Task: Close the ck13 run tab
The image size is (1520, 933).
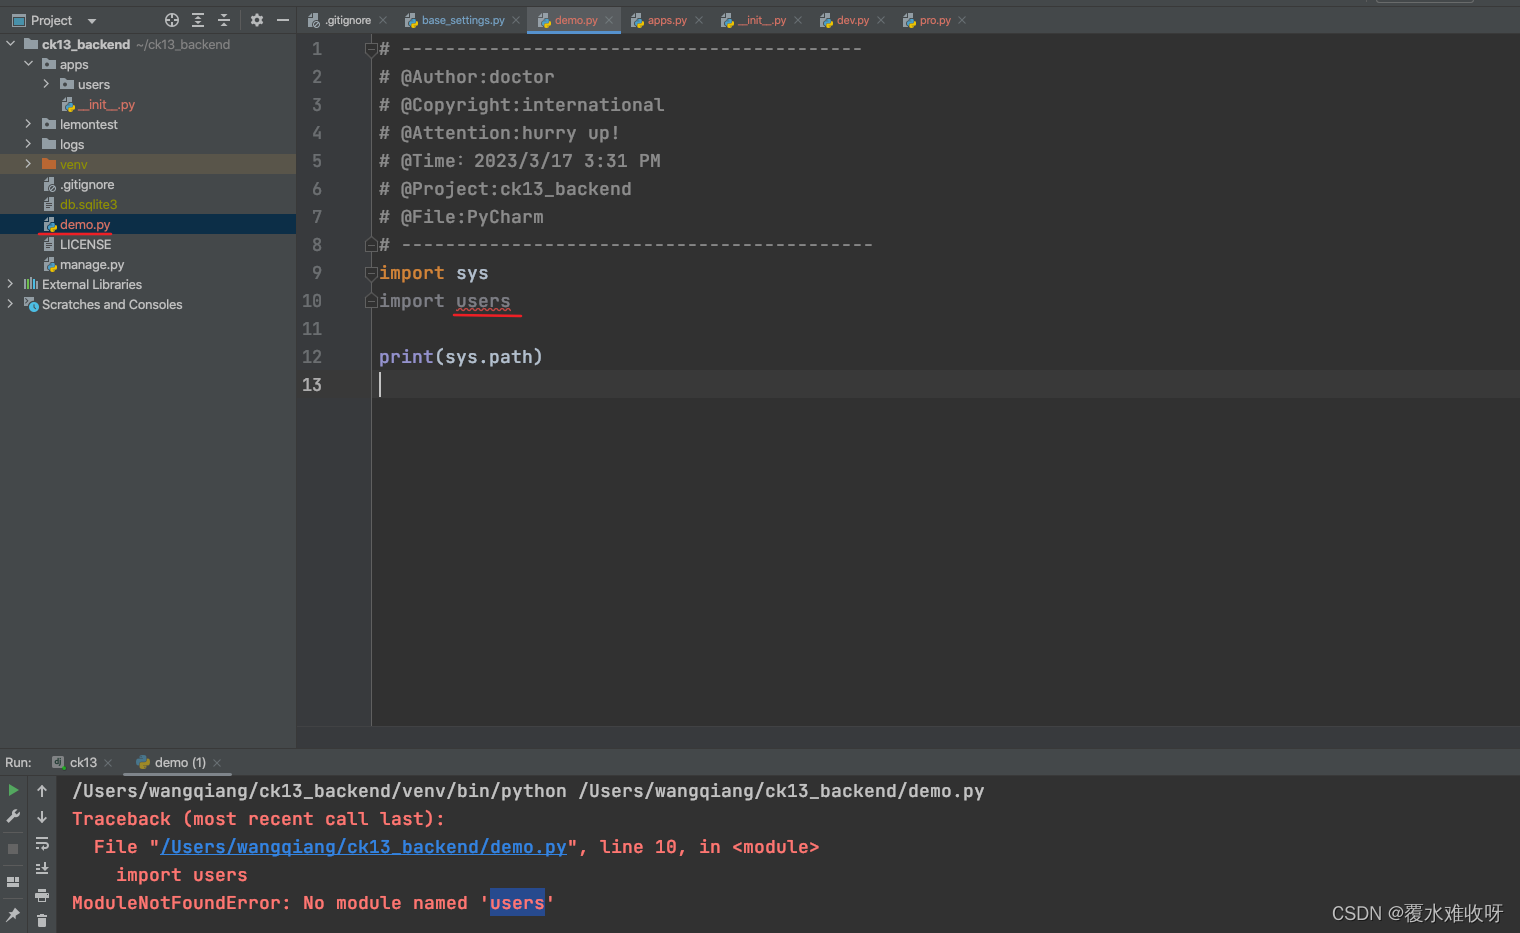Action: coord(108,763)
